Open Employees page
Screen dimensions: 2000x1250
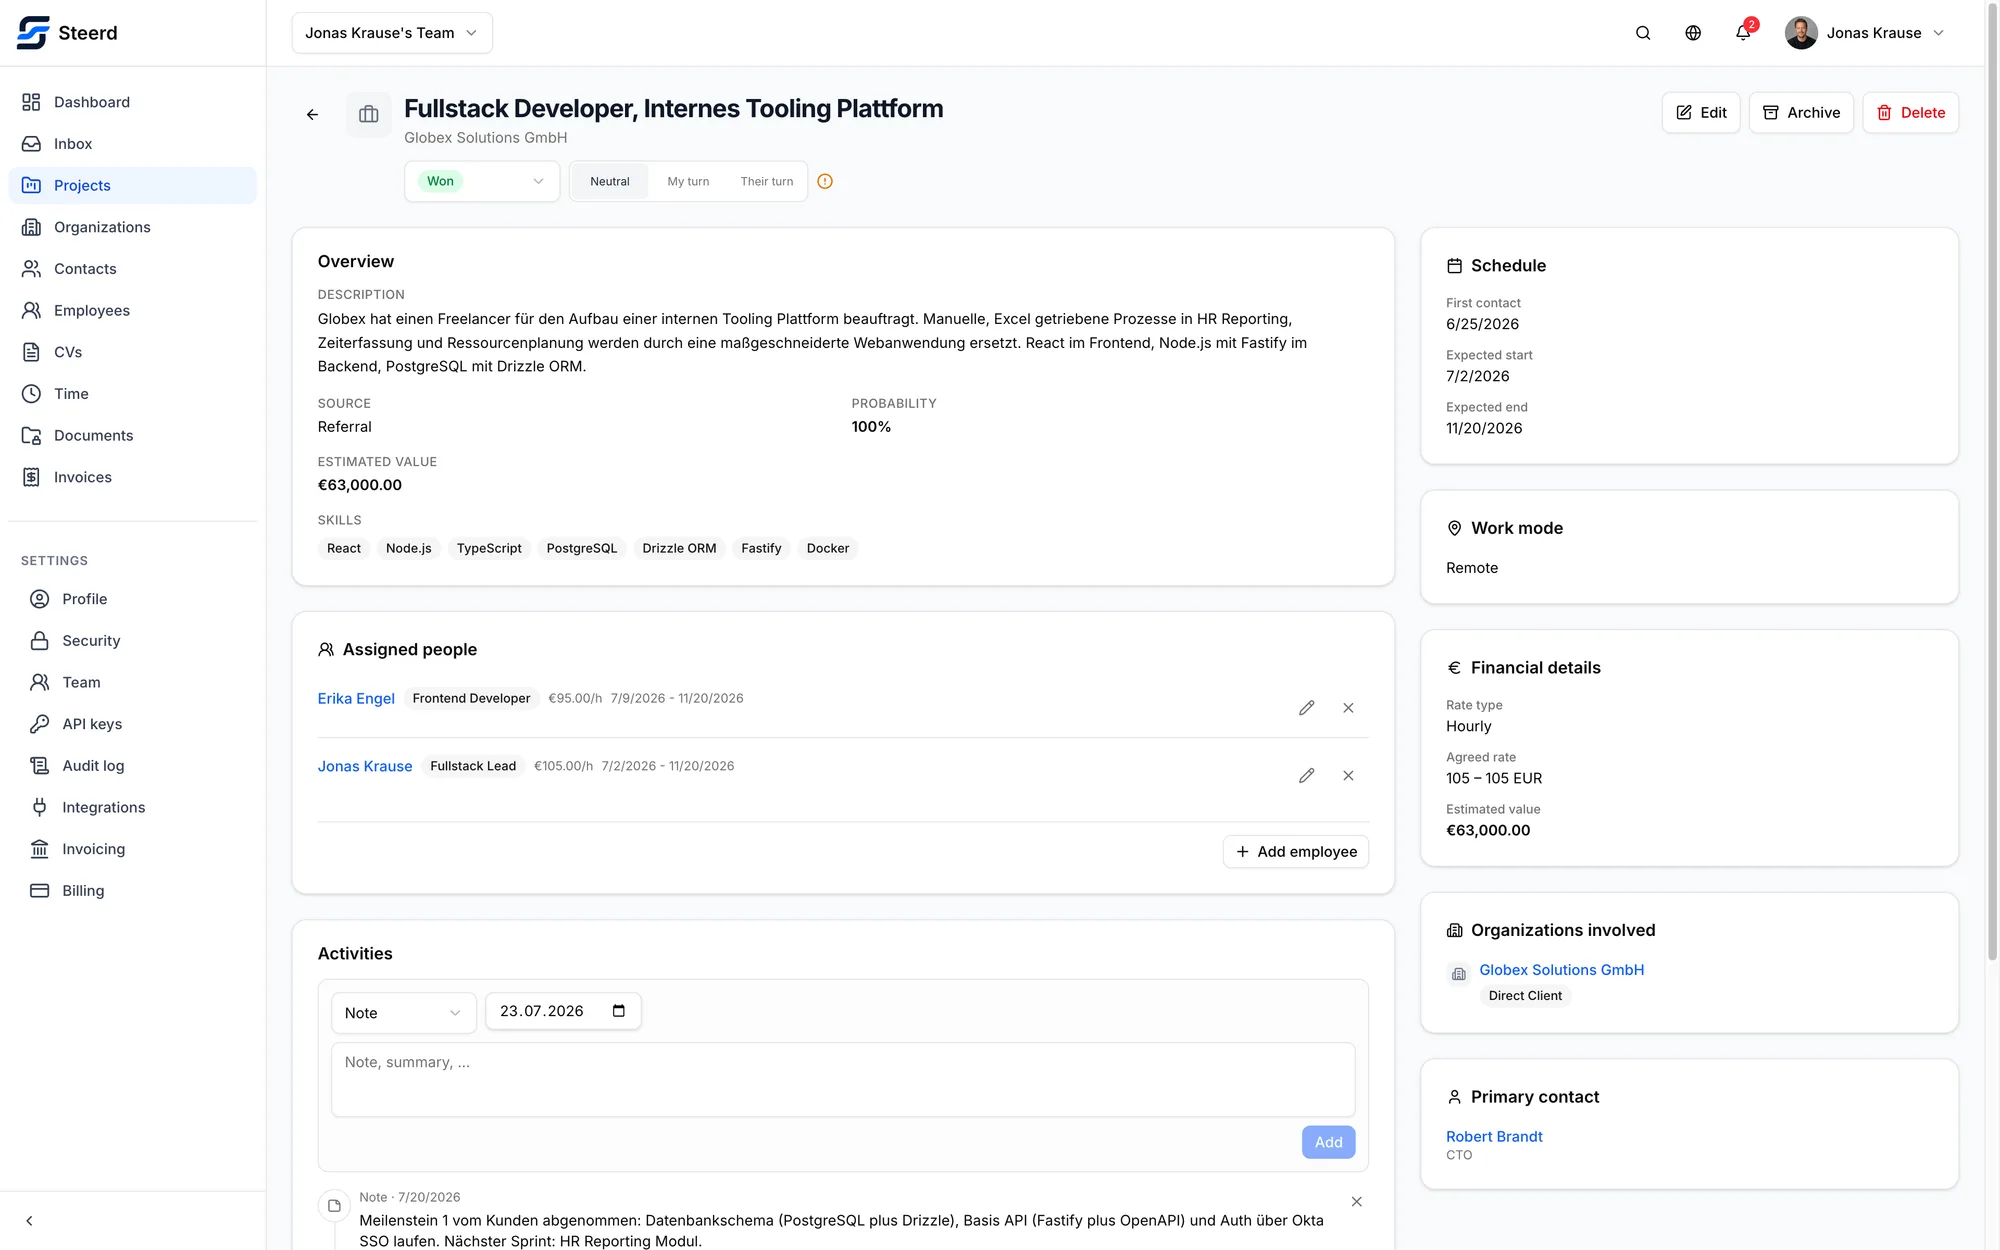(x=132, y=311)
